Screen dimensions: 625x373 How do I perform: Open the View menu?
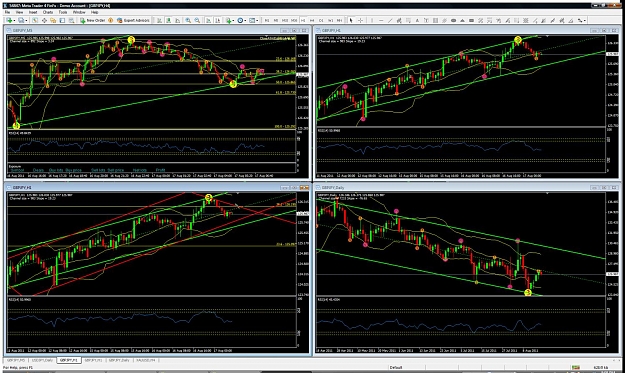coord(19,12)
